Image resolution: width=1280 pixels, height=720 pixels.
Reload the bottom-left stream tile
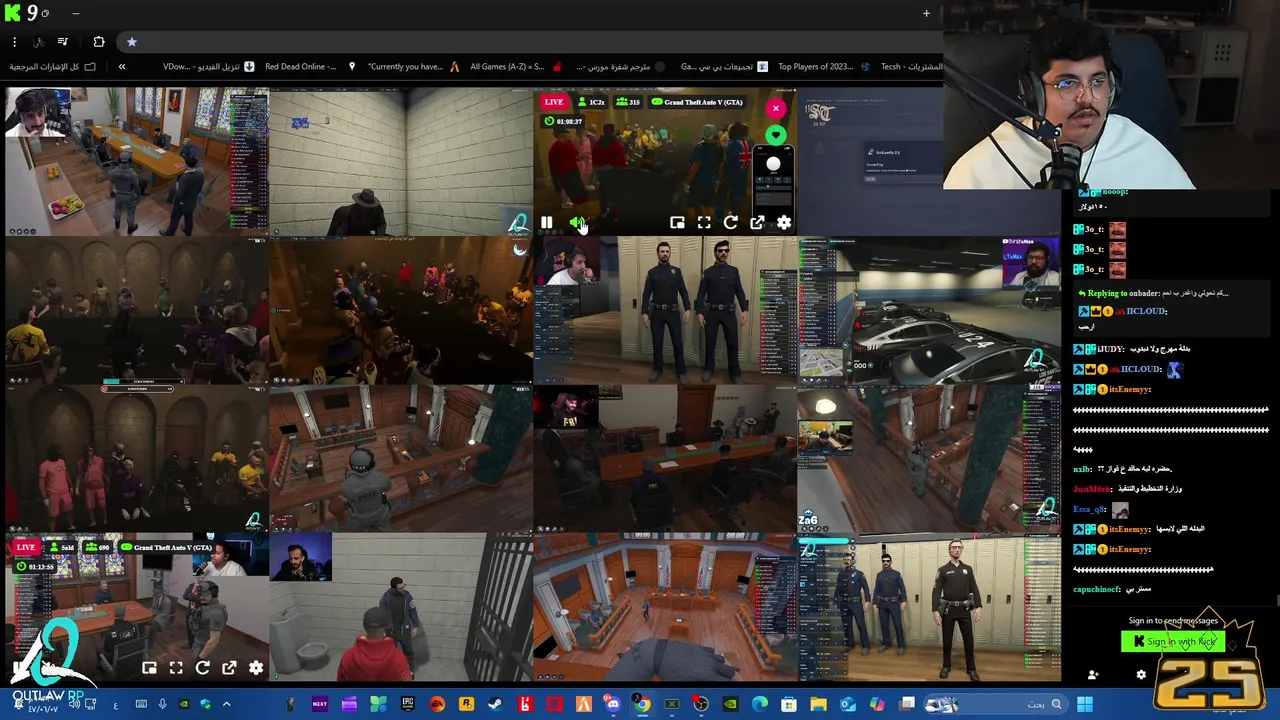click(203, 668)
